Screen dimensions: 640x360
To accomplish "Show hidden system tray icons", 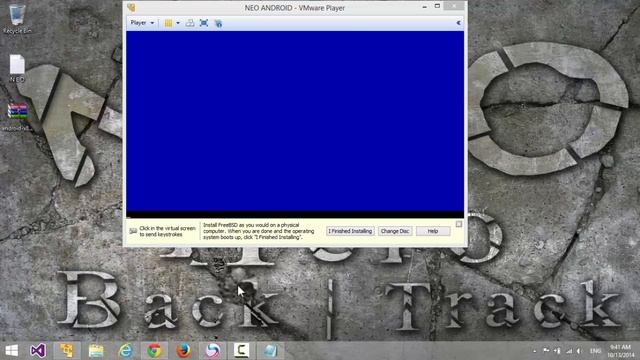I will (x=534, y=351).
